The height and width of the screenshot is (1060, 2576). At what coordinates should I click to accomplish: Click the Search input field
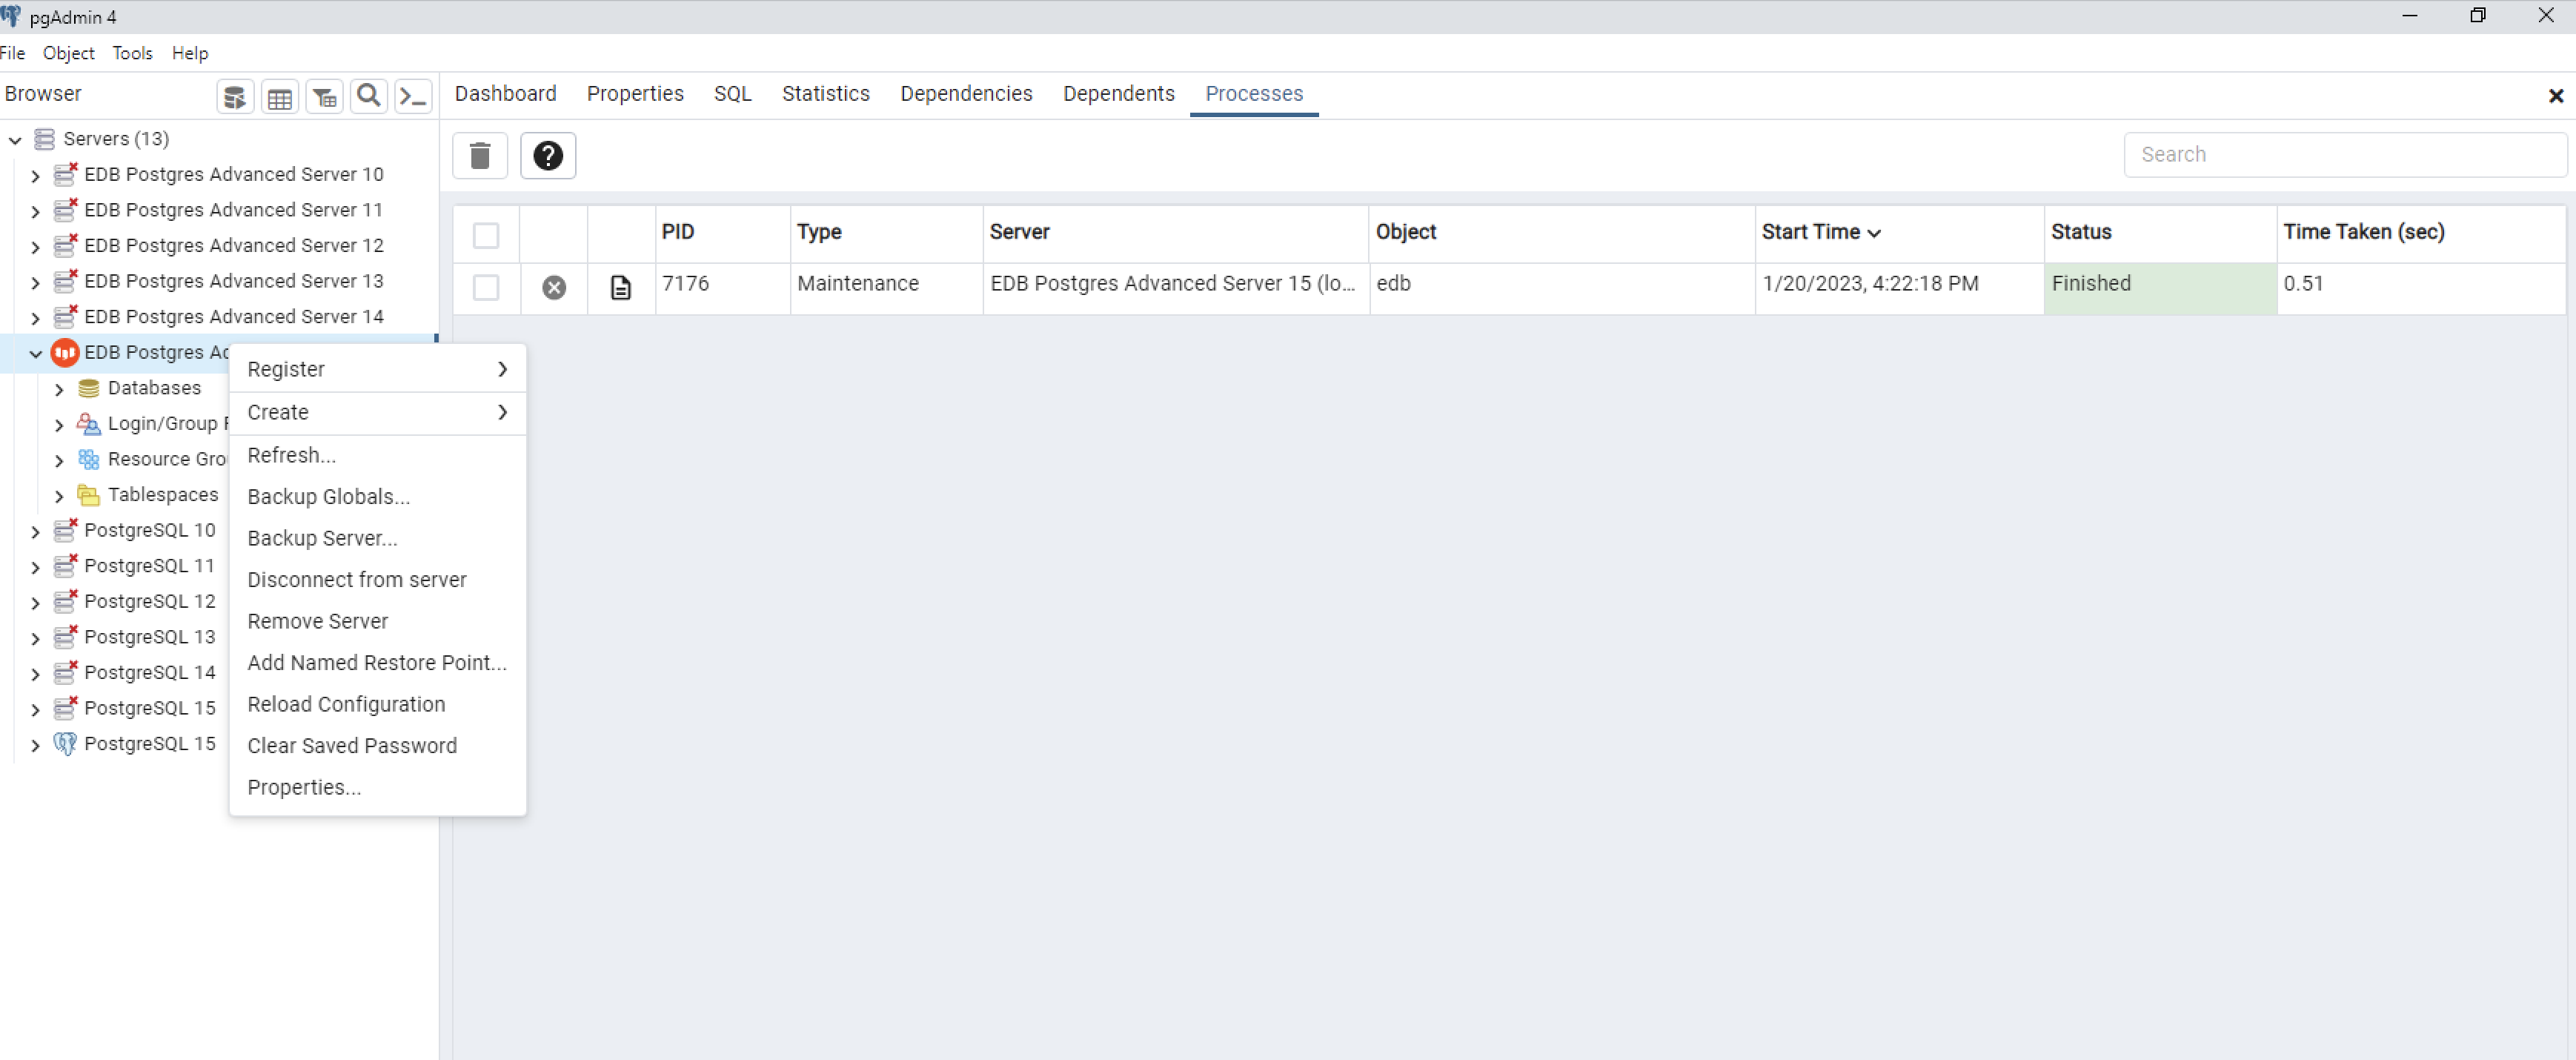pos(2343,155)
